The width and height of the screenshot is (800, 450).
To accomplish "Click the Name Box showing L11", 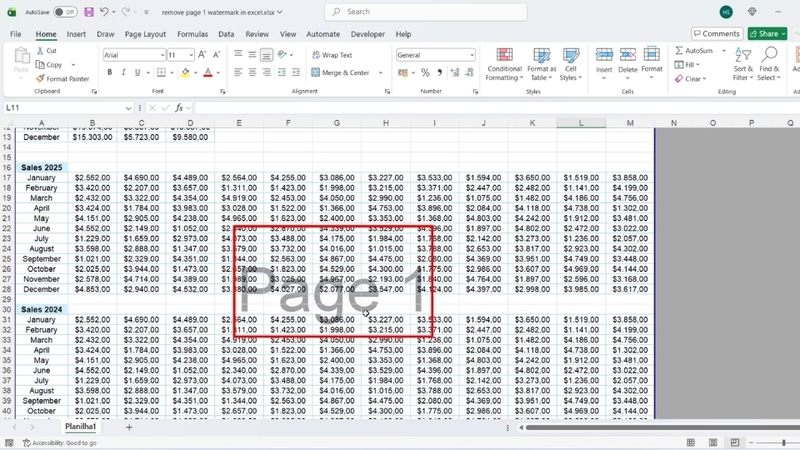I will 68,108.
